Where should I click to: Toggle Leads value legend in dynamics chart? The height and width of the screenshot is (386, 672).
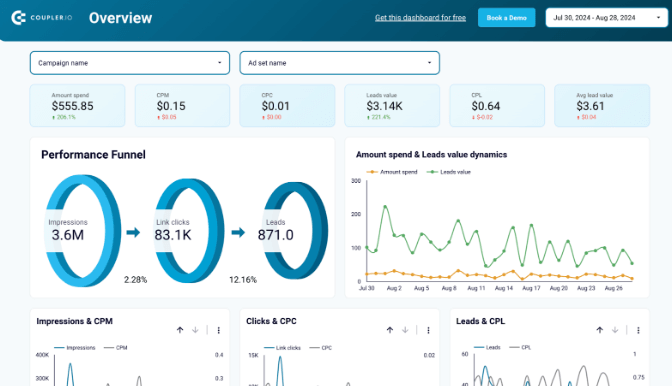[449, 172]
